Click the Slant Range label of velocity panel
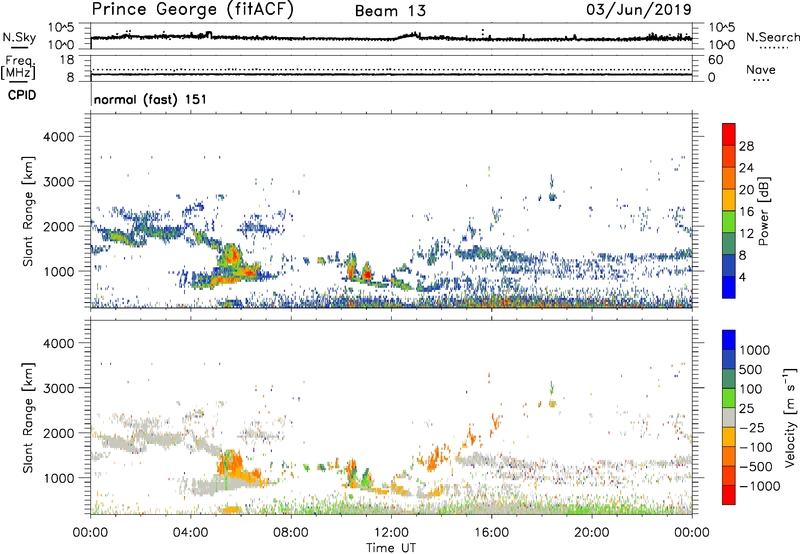This screenshot has height=554, width=800. coord(28,417)
